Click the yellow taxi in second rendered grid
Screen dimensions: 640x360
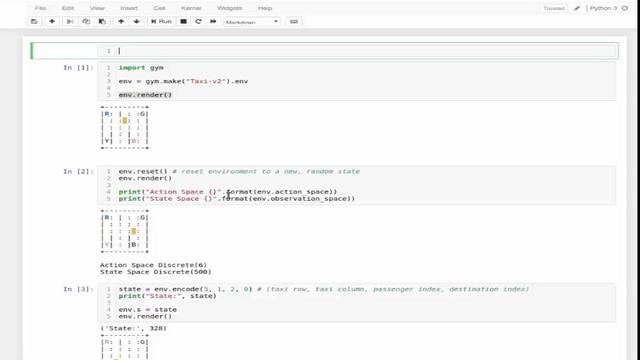click(133, 231)
